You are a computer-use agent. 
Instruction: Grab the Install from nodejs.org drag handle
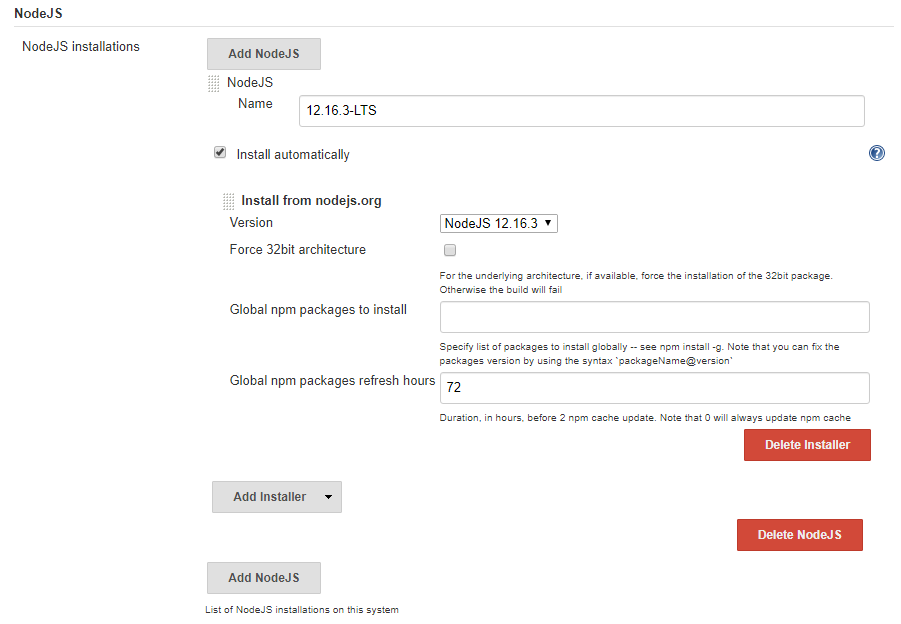(x=228, y=201)
